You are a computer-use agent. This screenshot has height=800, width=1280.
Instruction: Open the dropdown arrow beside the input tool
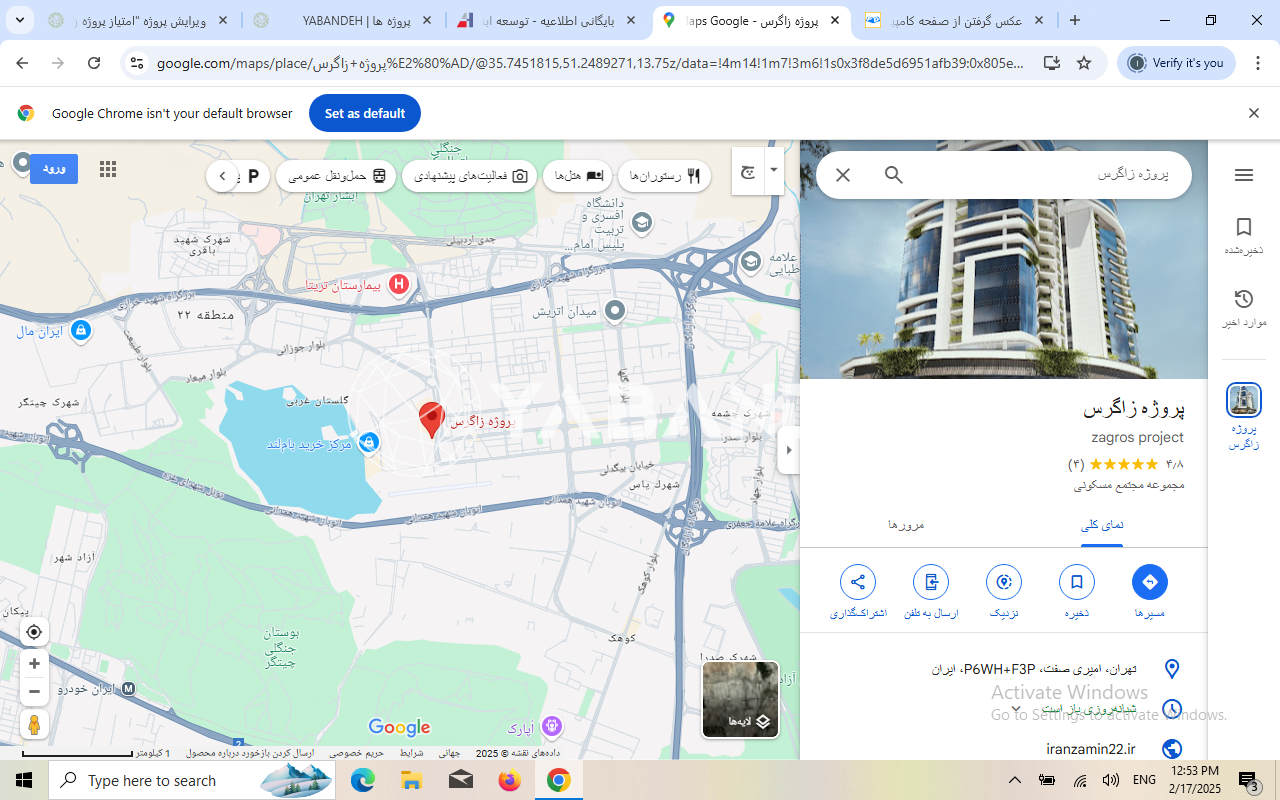tap(773, 170)
